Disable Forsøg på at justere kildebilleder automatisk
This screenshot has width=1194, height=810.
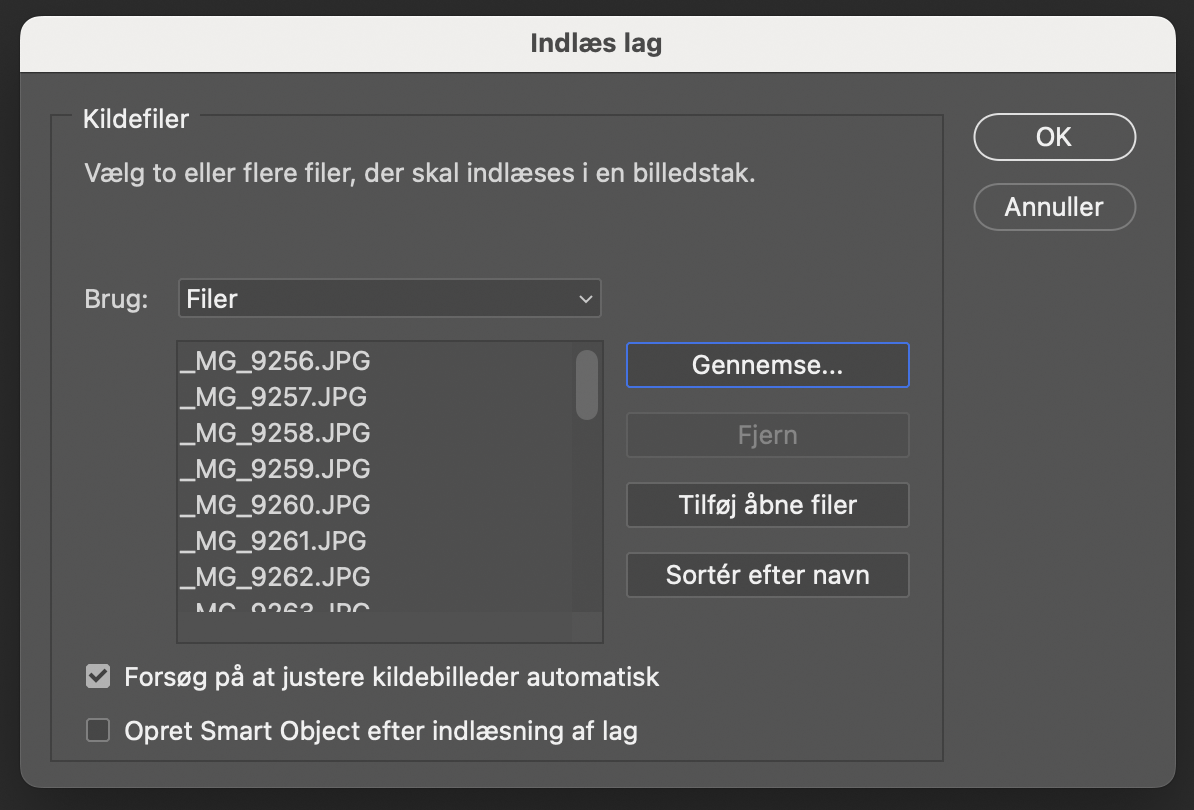click(x=98, y=677)
